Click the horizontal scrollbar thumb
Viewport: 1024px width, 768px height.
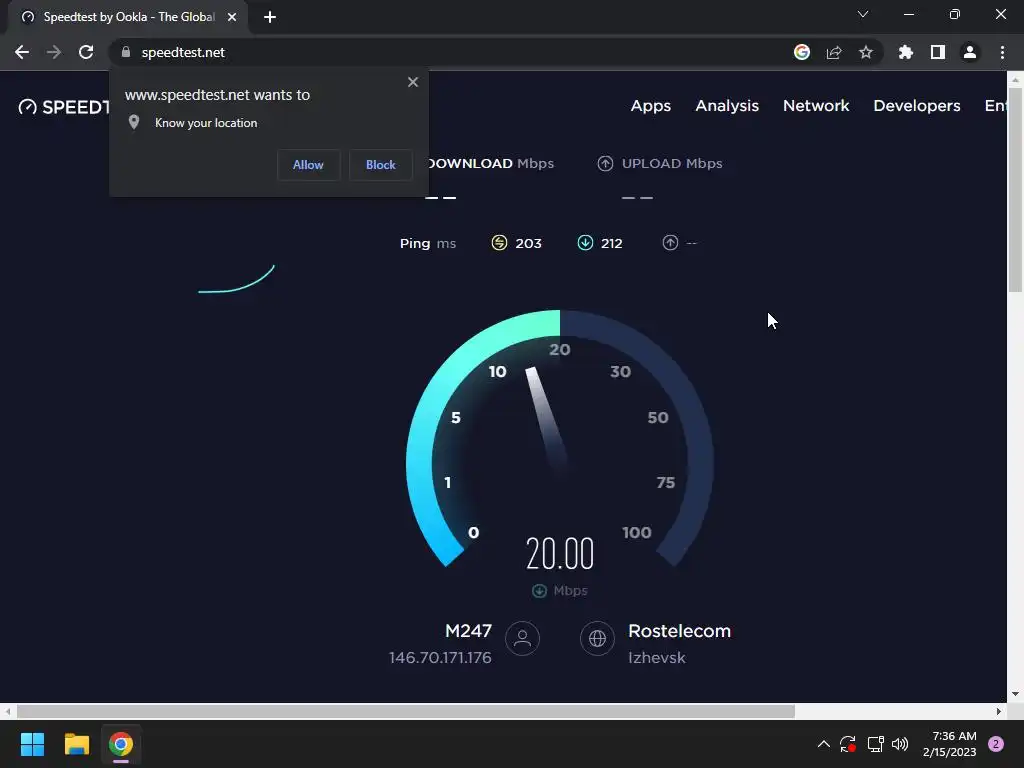pyautogui.click(x=406, y=711)
